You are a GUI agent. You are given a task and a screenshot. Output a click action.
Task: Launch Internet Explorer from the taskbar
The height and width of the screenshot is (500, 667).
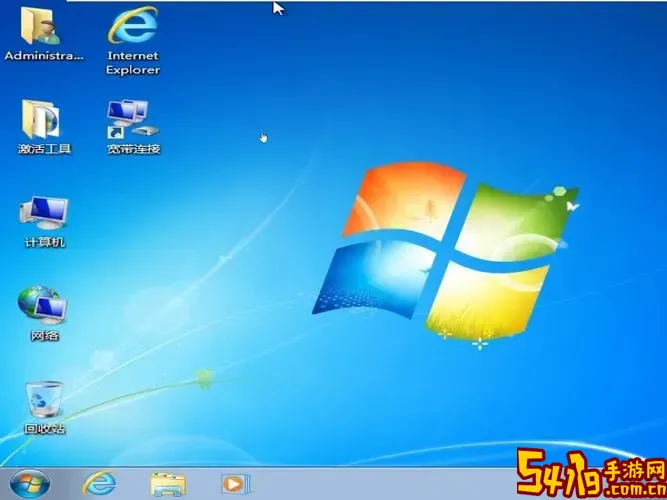pos(100,483)
